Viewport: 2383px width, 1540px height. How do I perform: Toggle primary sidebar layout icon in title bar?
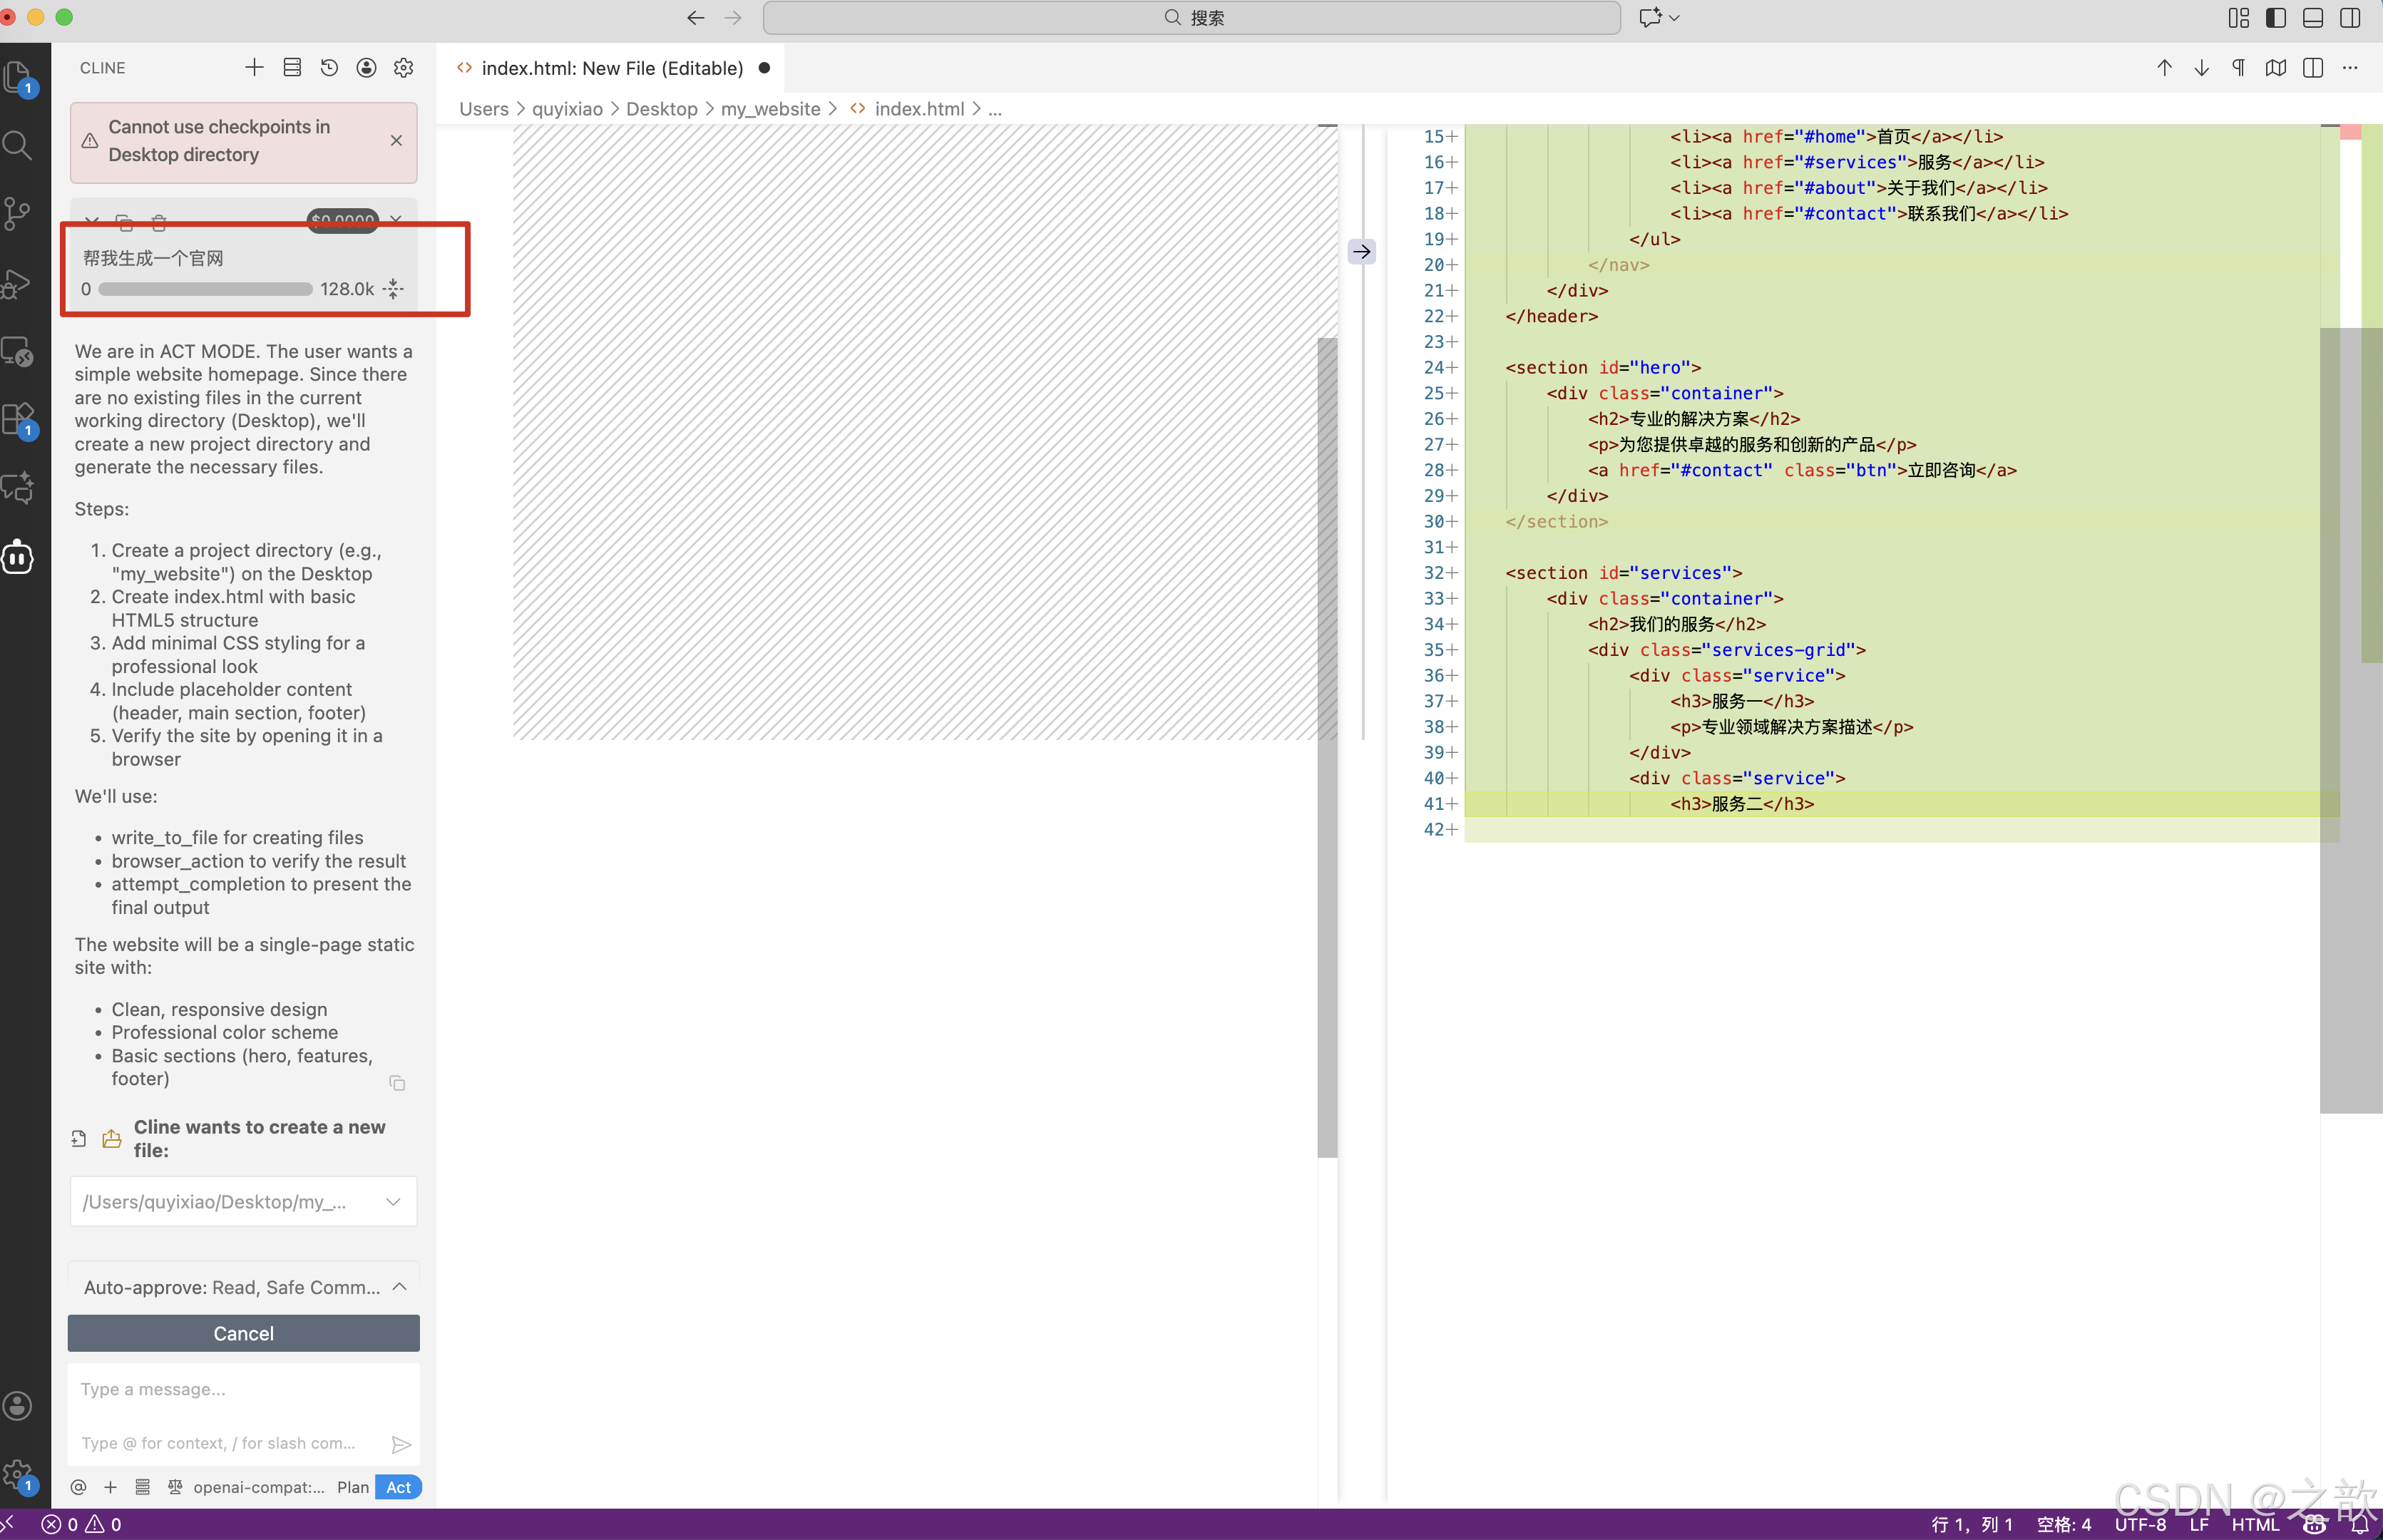(x=2276, y=18)
